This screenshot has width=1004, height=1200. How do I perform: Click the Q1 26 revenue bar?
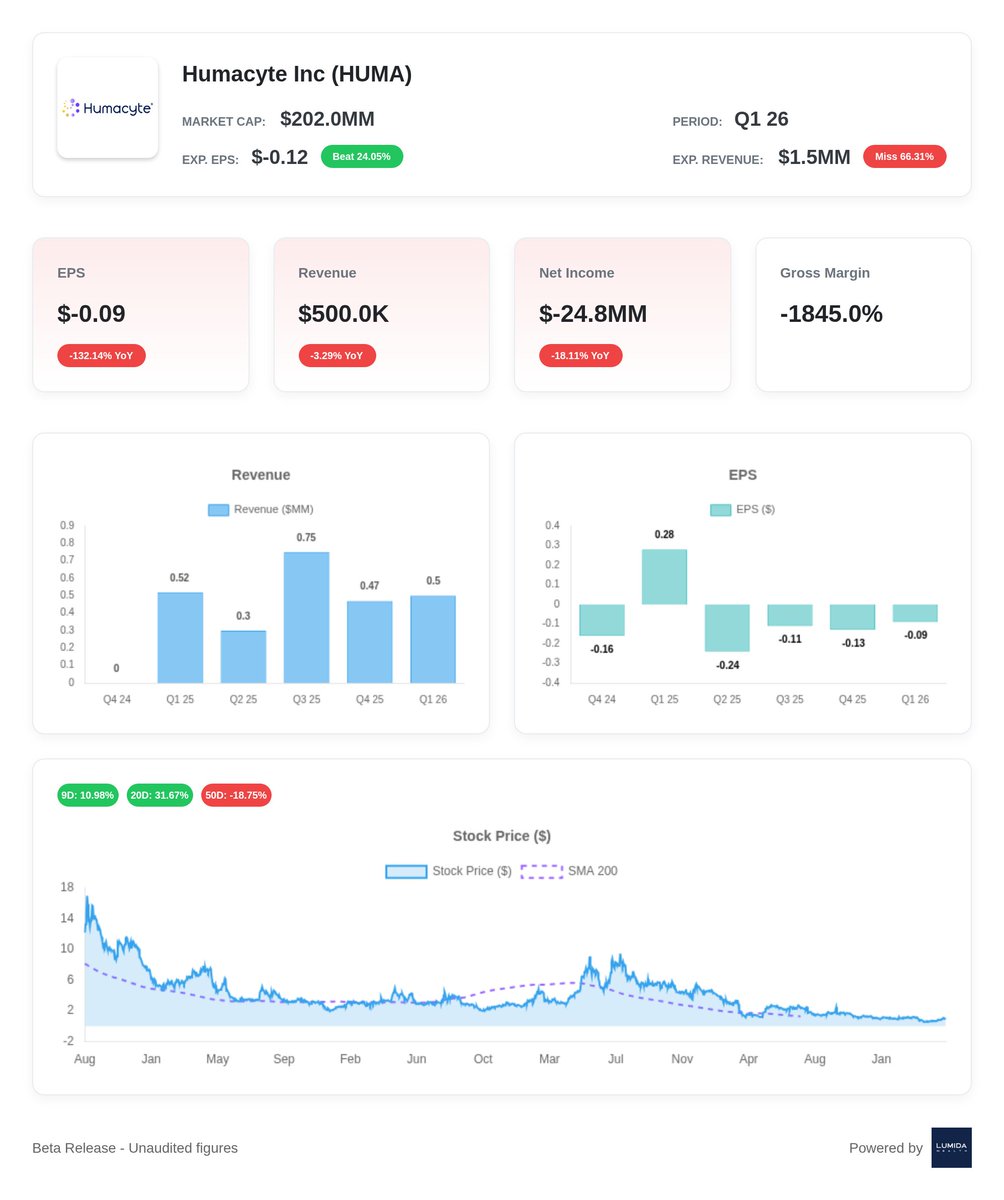click(x=433, y=640)
